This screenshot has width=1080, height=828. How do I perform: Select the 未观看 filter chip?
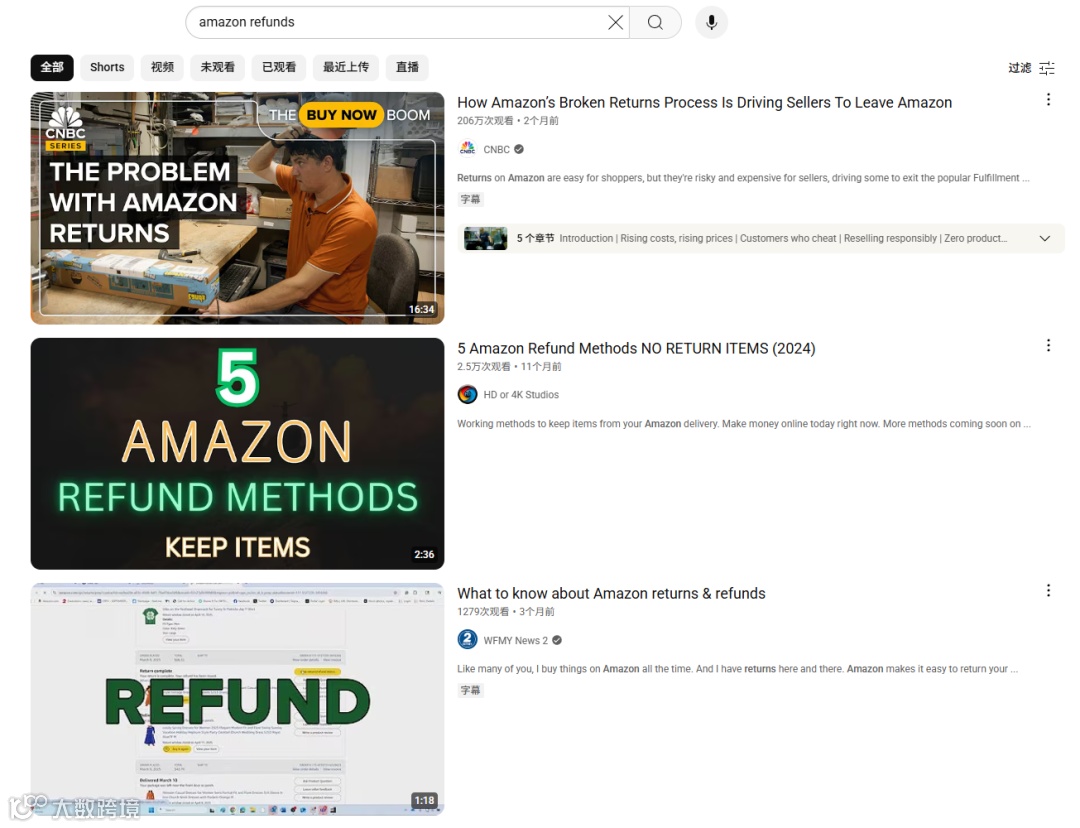[218, 68]
